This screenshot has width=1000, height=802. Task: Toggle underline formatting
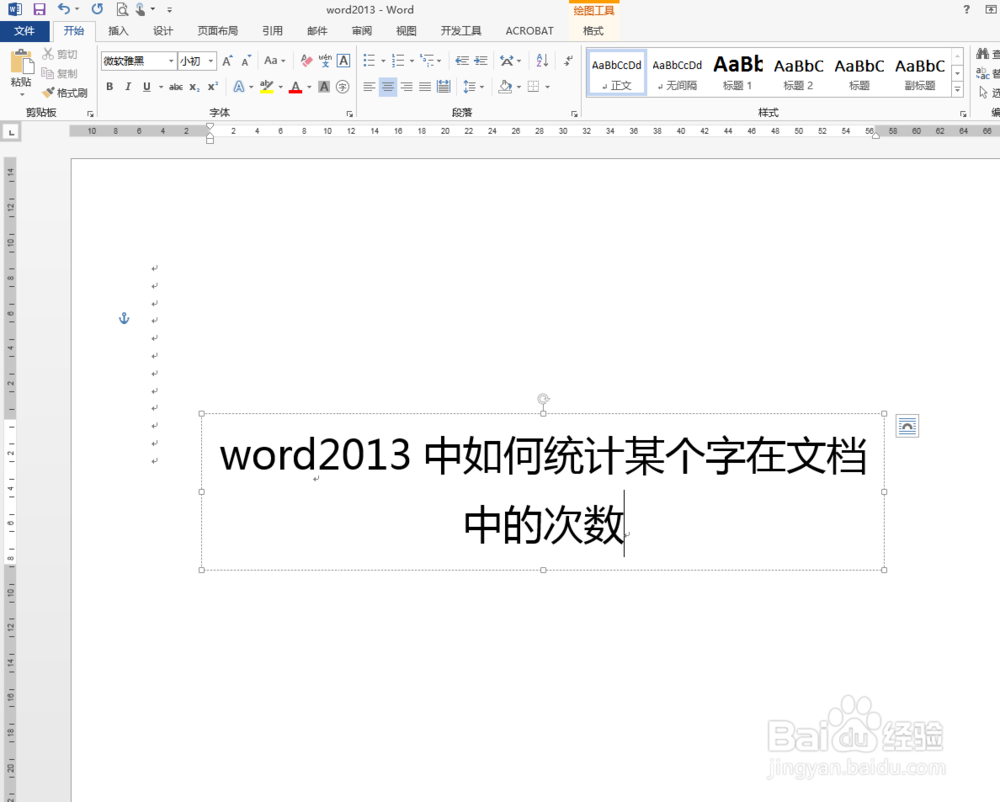[147, 87]
